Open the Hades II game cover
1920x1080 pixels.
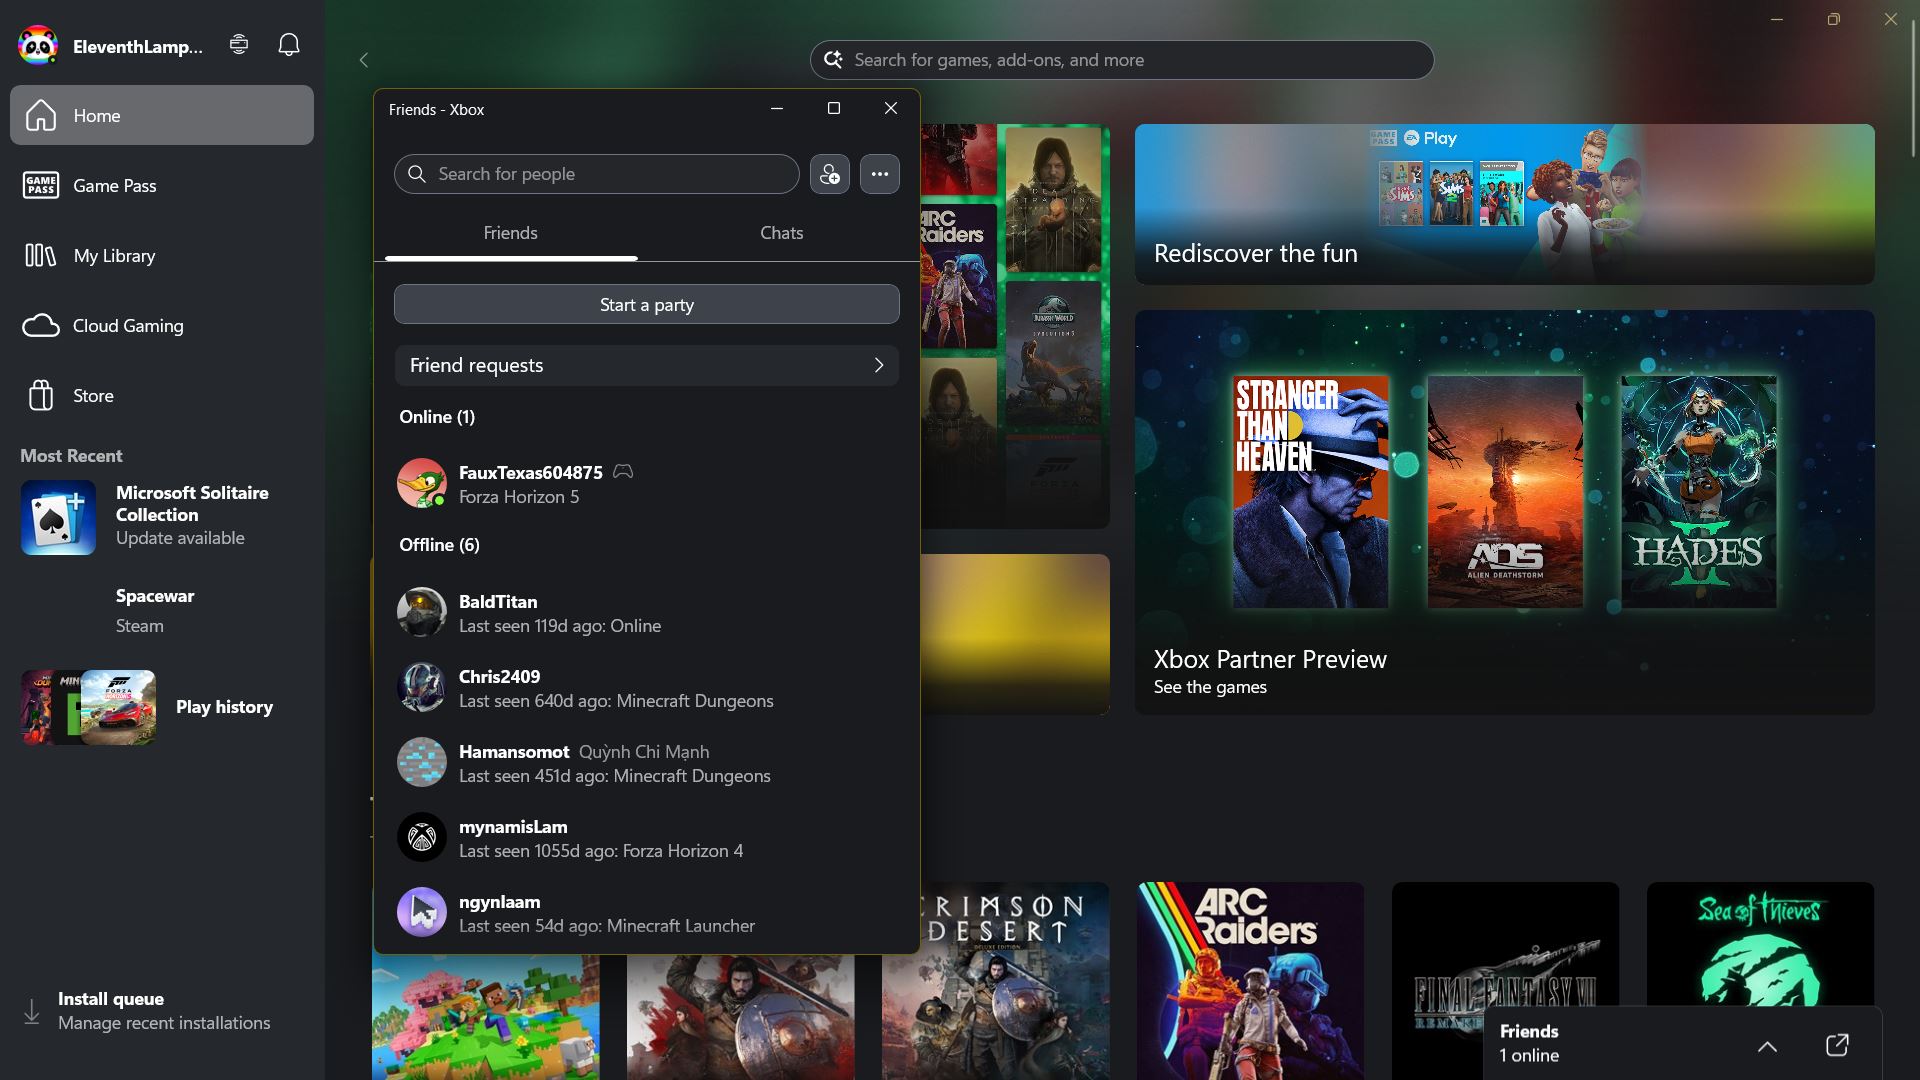click(1698, 491)
